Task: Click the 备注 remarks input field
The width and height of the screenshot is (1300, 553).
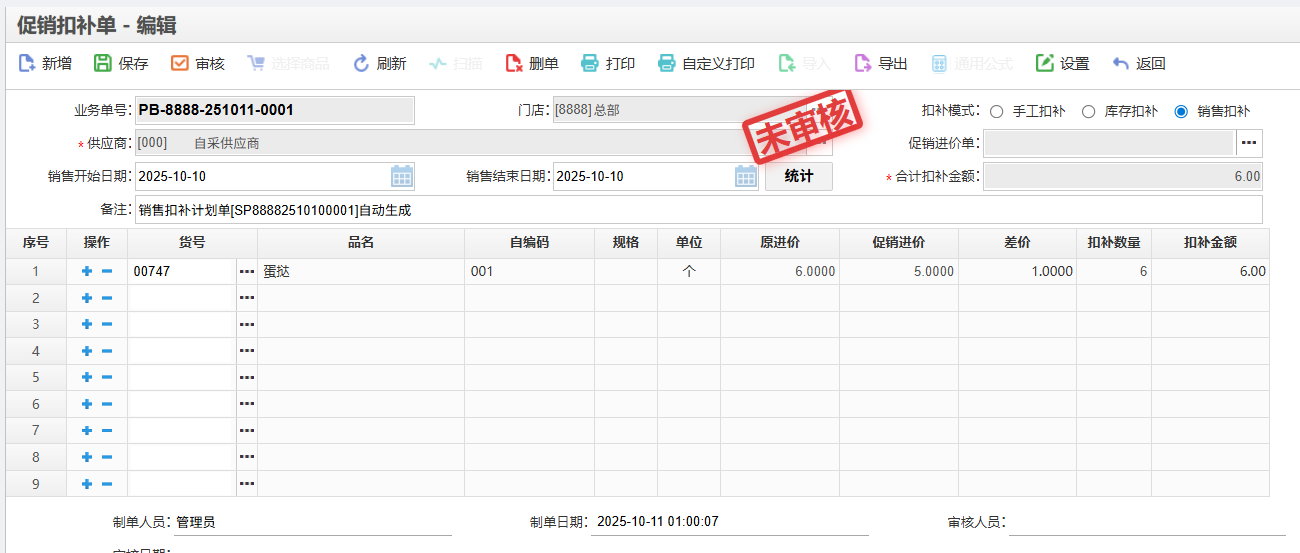Action: (x=698, y=210)
